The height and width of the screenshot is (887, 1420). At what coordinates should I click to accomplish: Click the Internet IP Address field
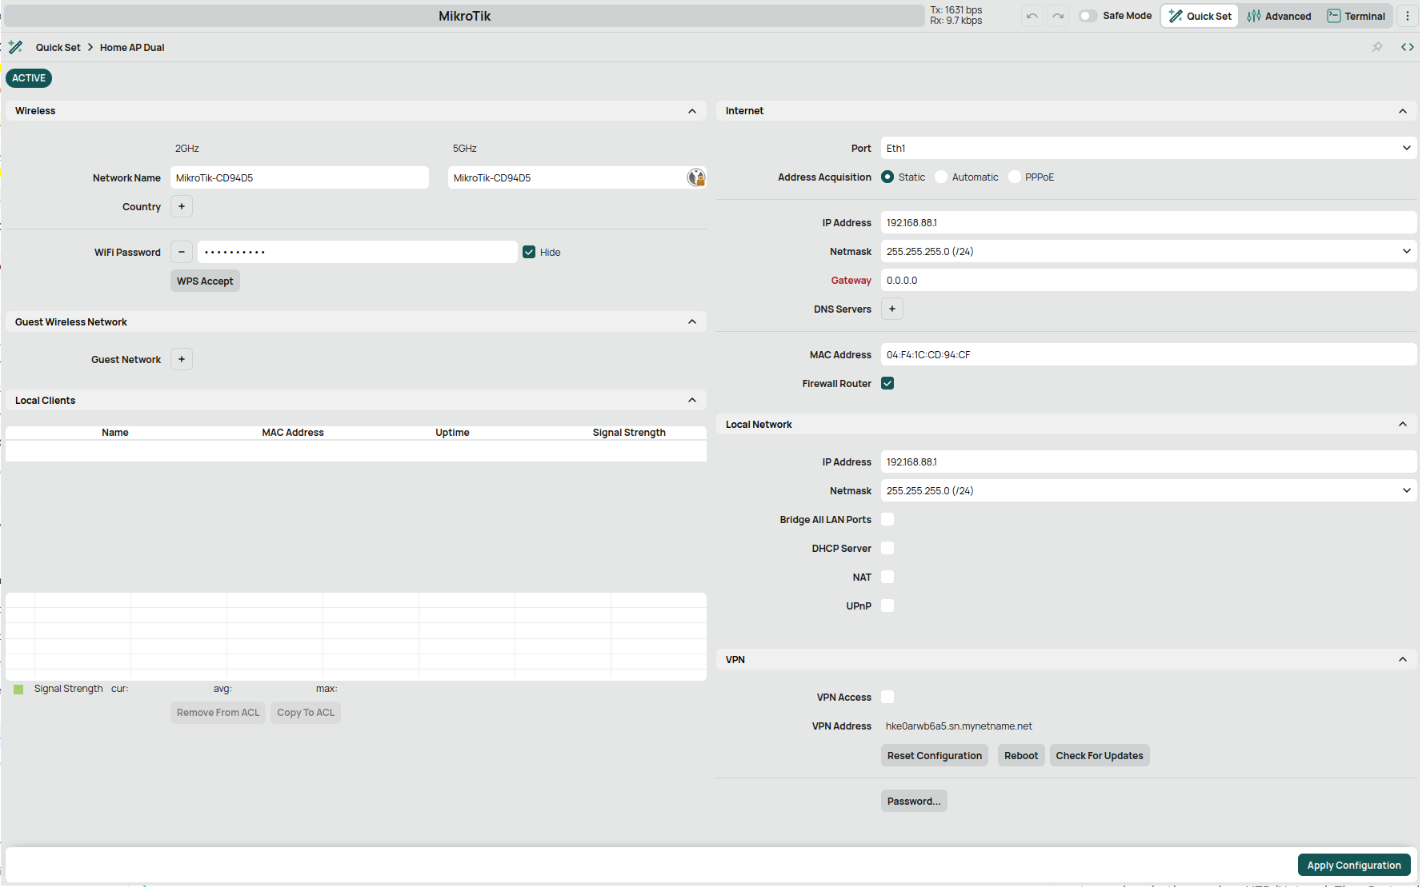point(1148,223)
